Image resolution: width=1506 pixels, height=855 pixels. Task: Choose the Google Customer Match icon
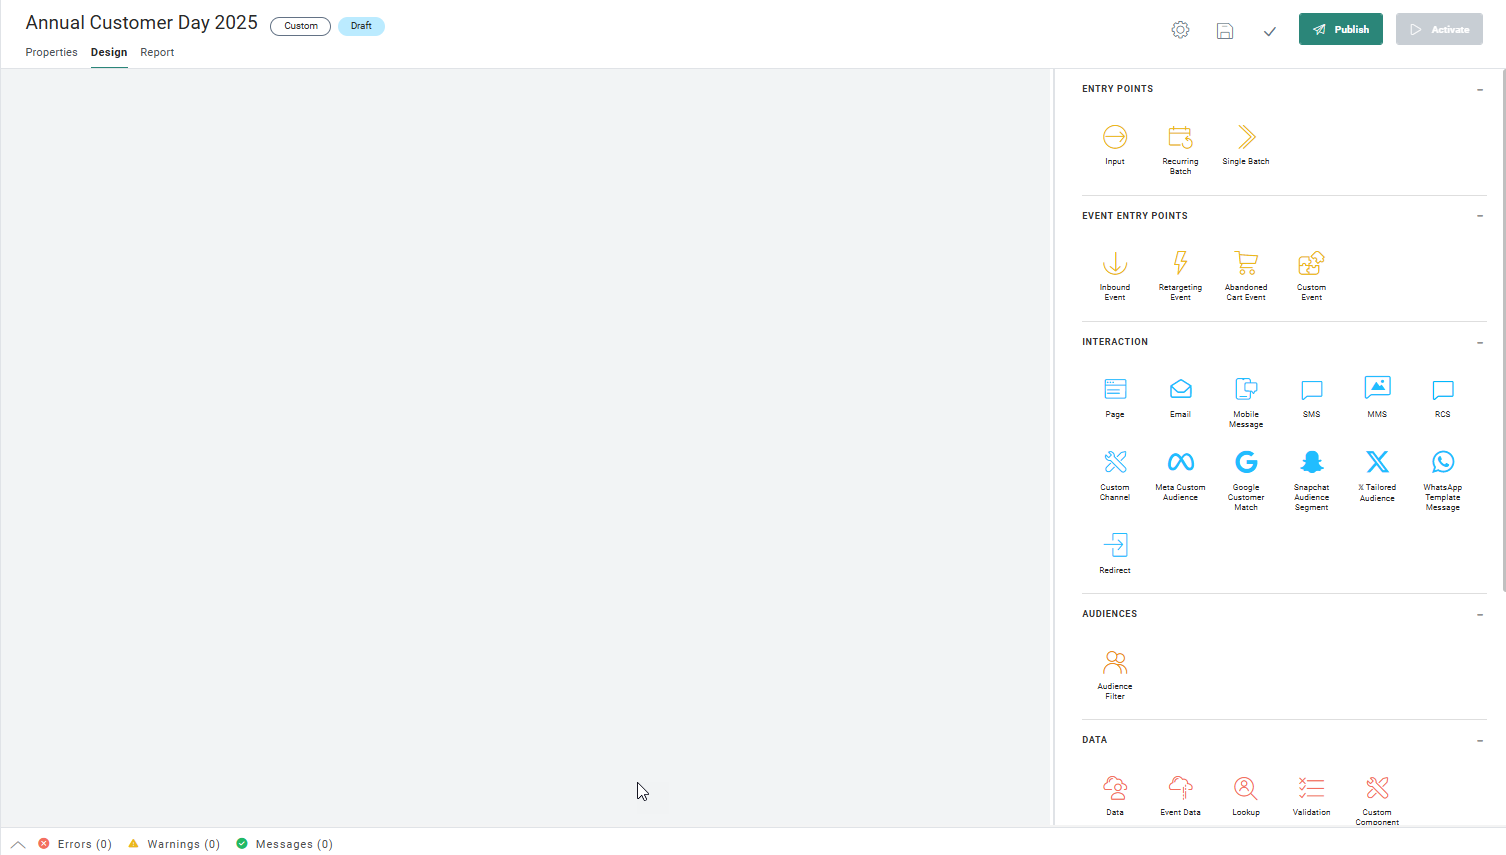tap(1245, 463)
